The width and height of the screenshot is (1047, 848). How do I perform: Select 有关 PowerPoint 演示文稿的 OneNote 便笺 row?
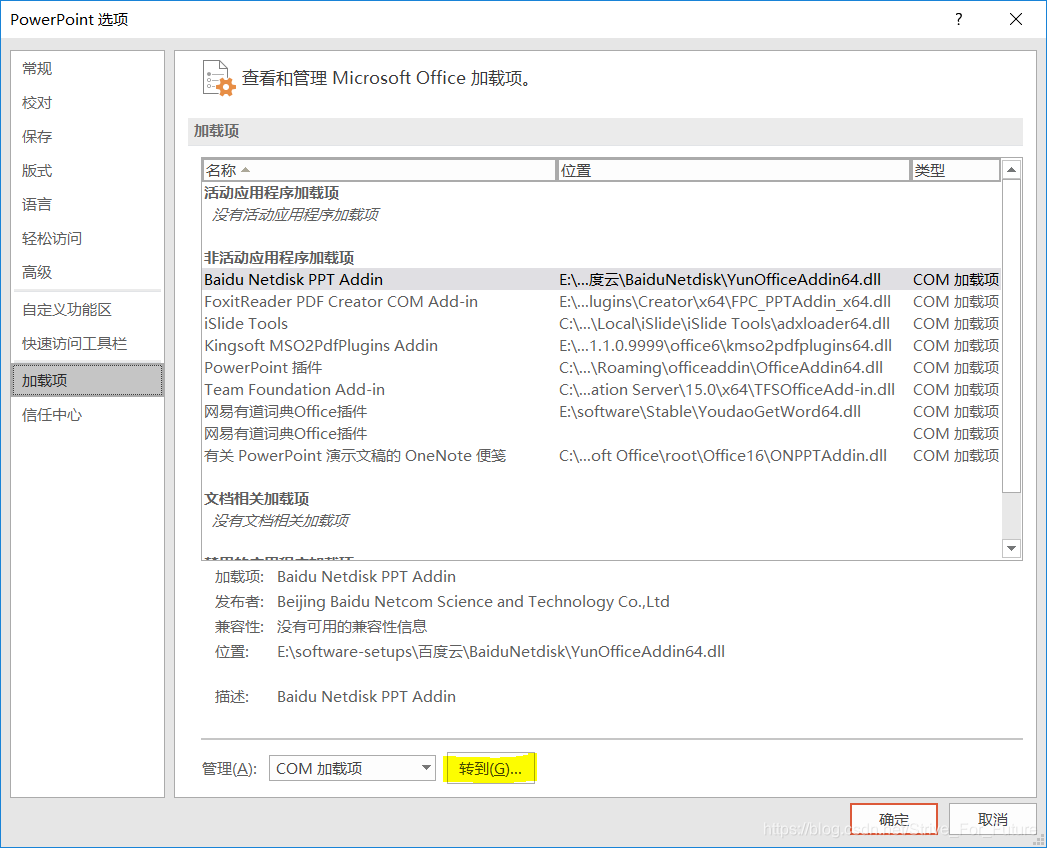click(x=601, y=456)
